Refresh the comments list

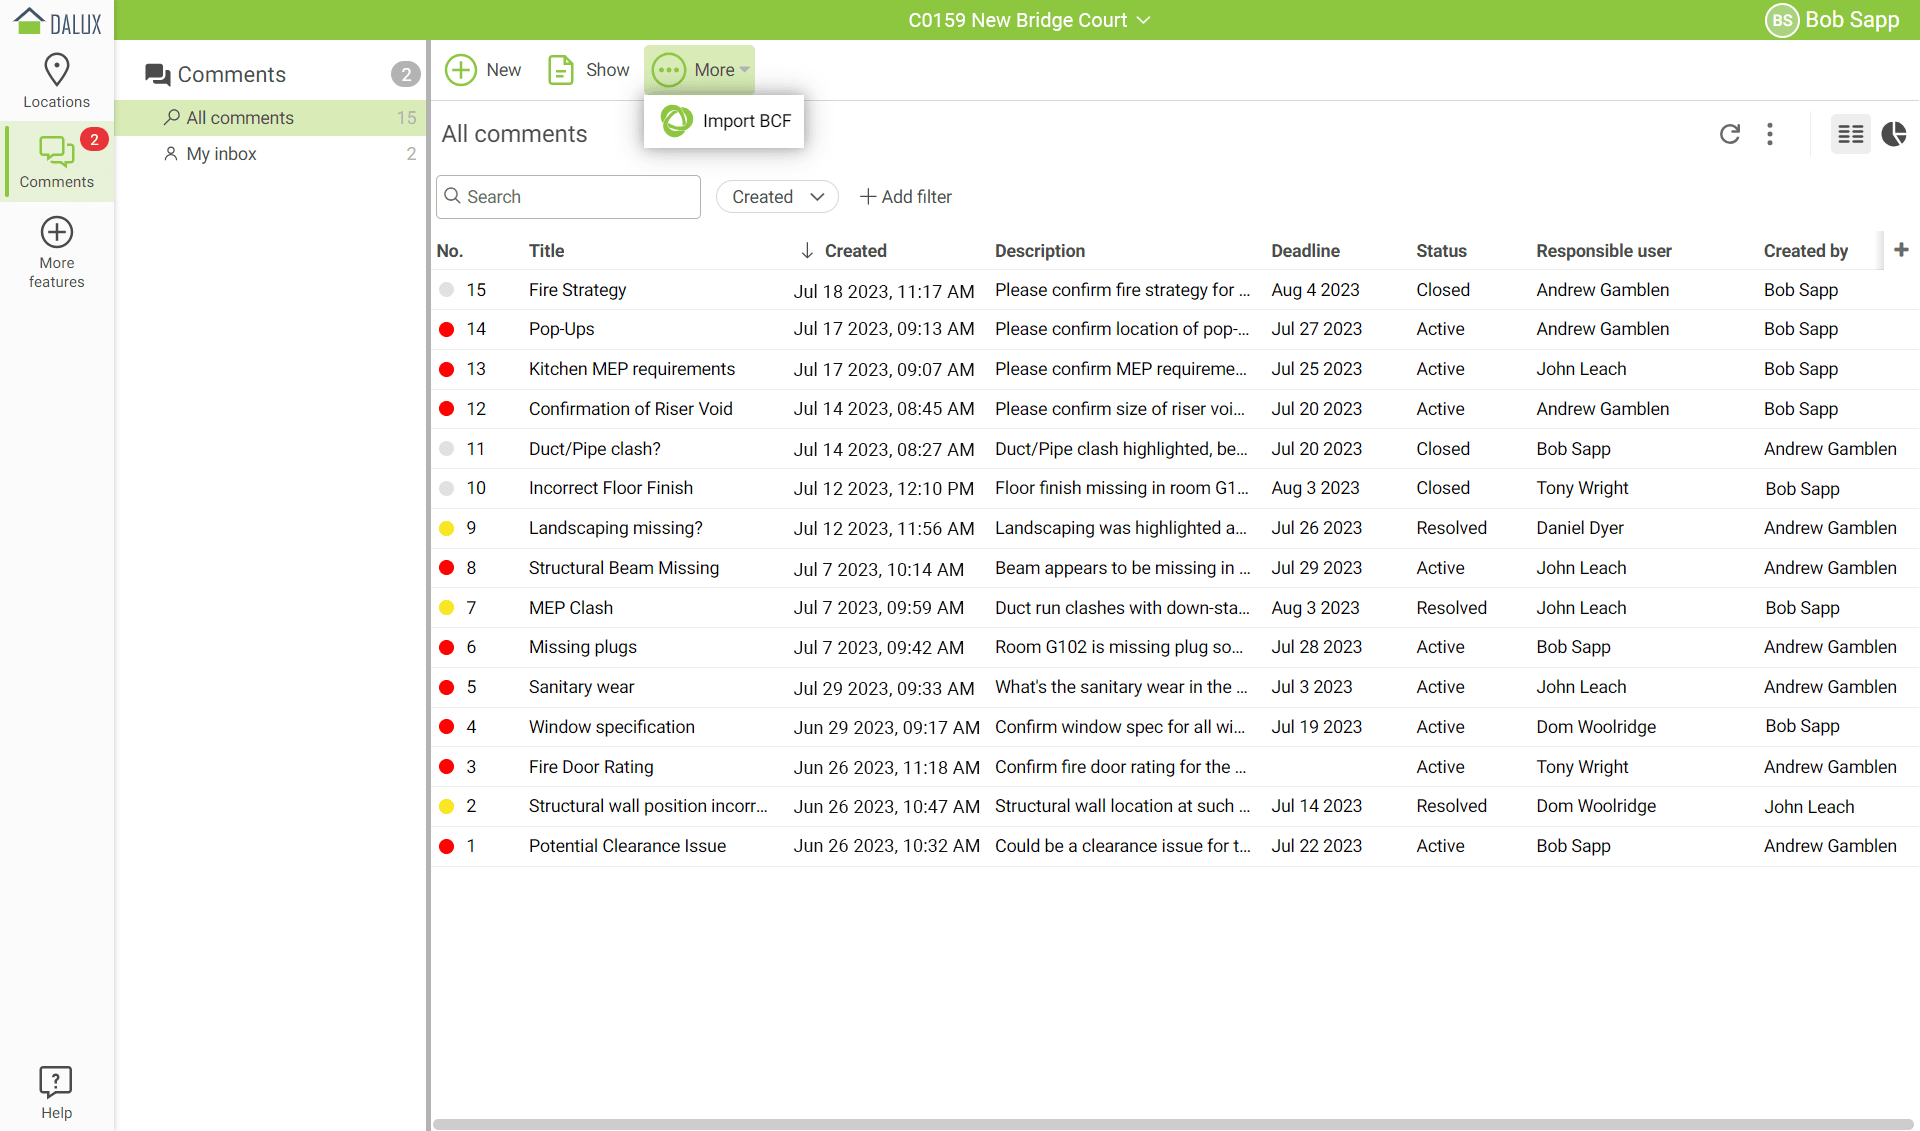click(1730, 134)
